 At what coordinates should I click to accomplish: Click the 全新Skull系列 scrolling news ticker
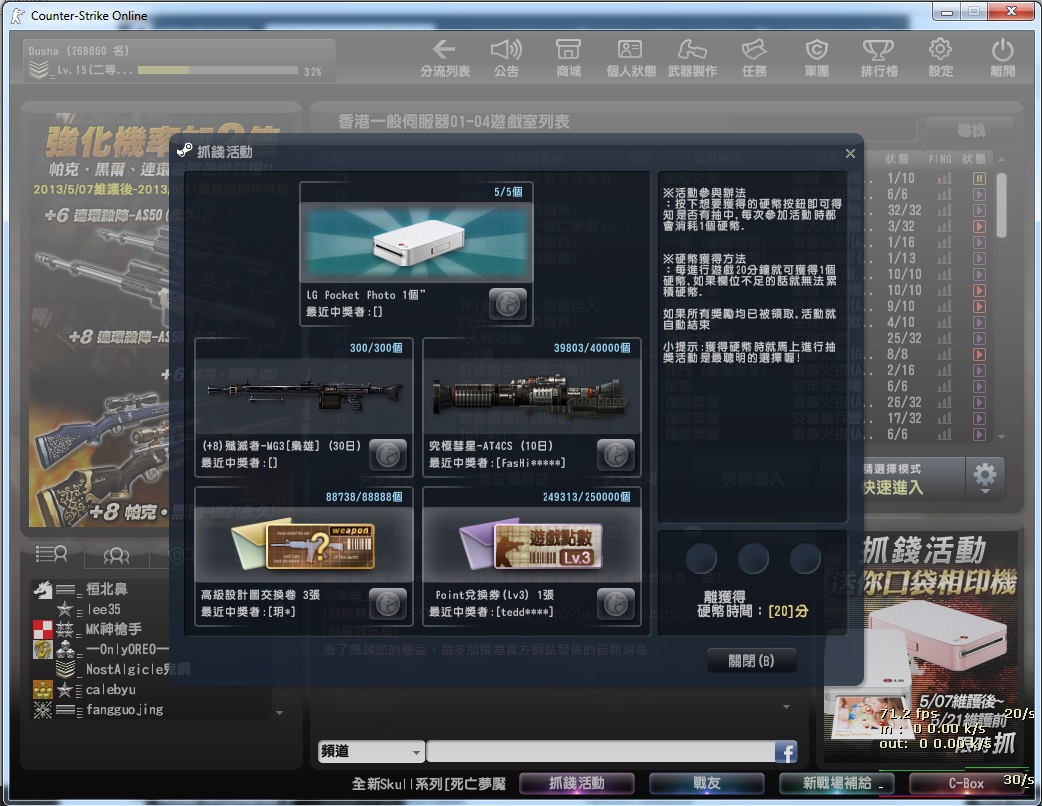(429, 784)
